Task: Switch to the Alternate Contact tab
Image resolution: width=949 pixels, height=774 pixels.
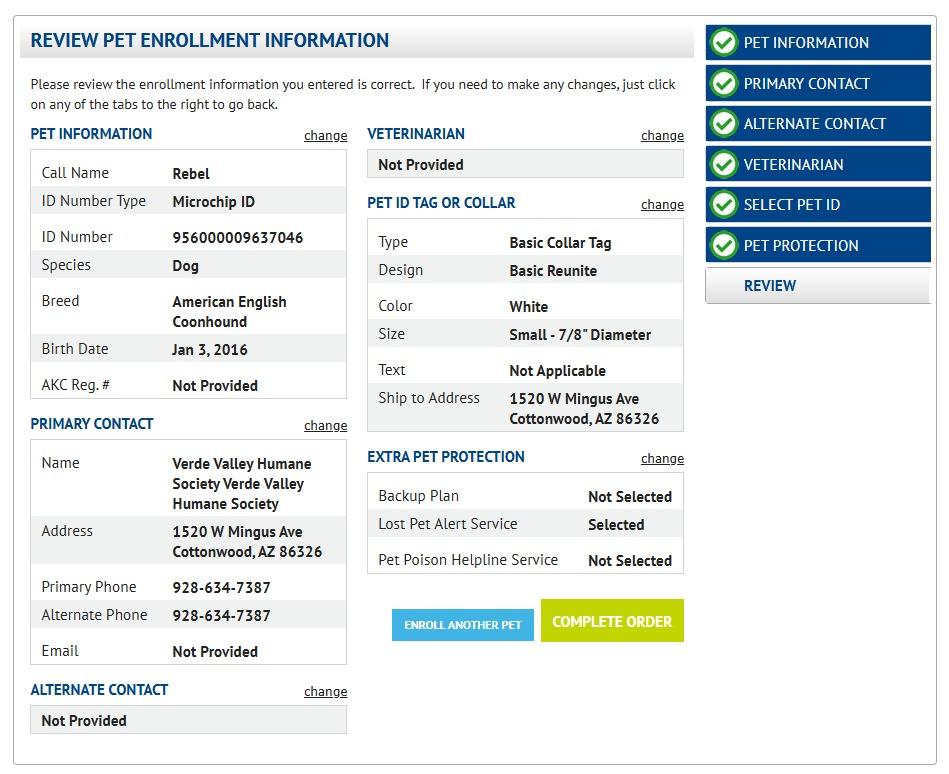Action: 814,124
